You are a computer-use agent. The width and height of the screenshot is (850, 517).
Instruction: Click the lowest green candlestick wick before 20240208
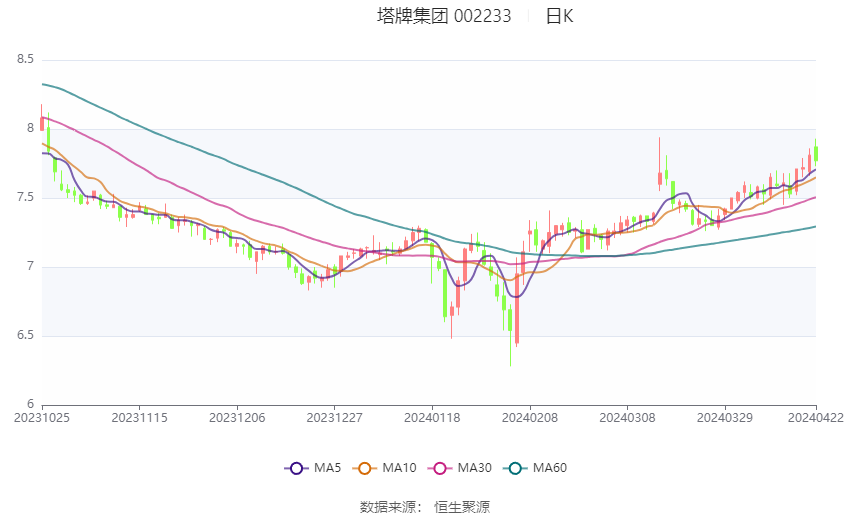tap(510, 335)
